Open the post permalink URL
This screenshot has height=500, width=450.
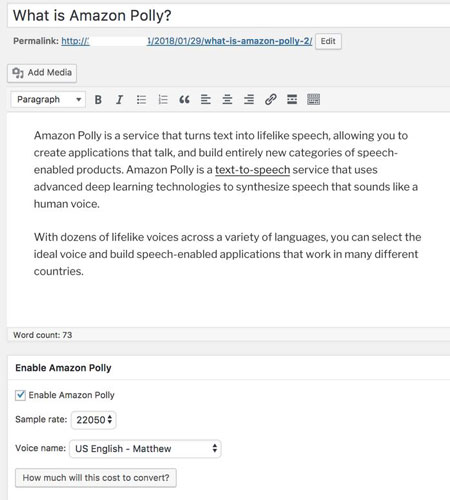pyautogui.click(x=187, y=41)
